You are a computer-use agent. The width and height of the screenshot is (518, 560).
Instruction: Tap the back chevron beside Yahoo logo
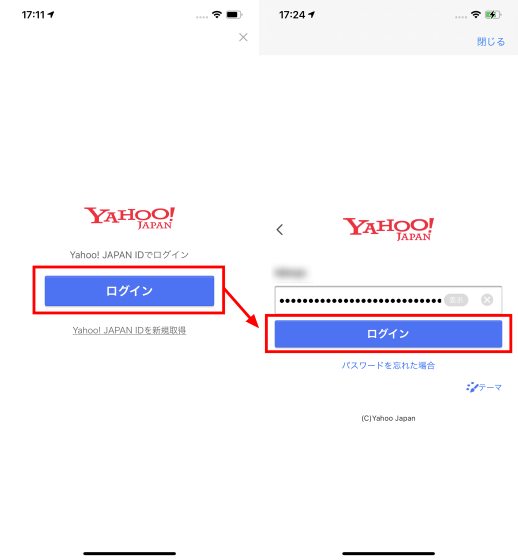(x=280, y=230)
